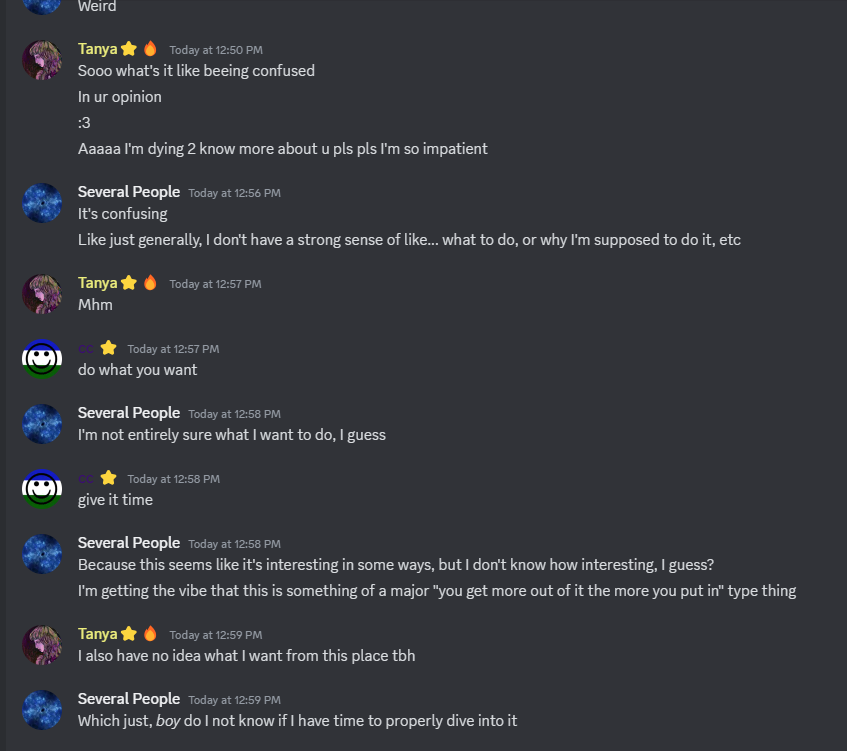Click the star badge above "give it time"
Viewport: 847px width, 751px height.
coord(109,478)
